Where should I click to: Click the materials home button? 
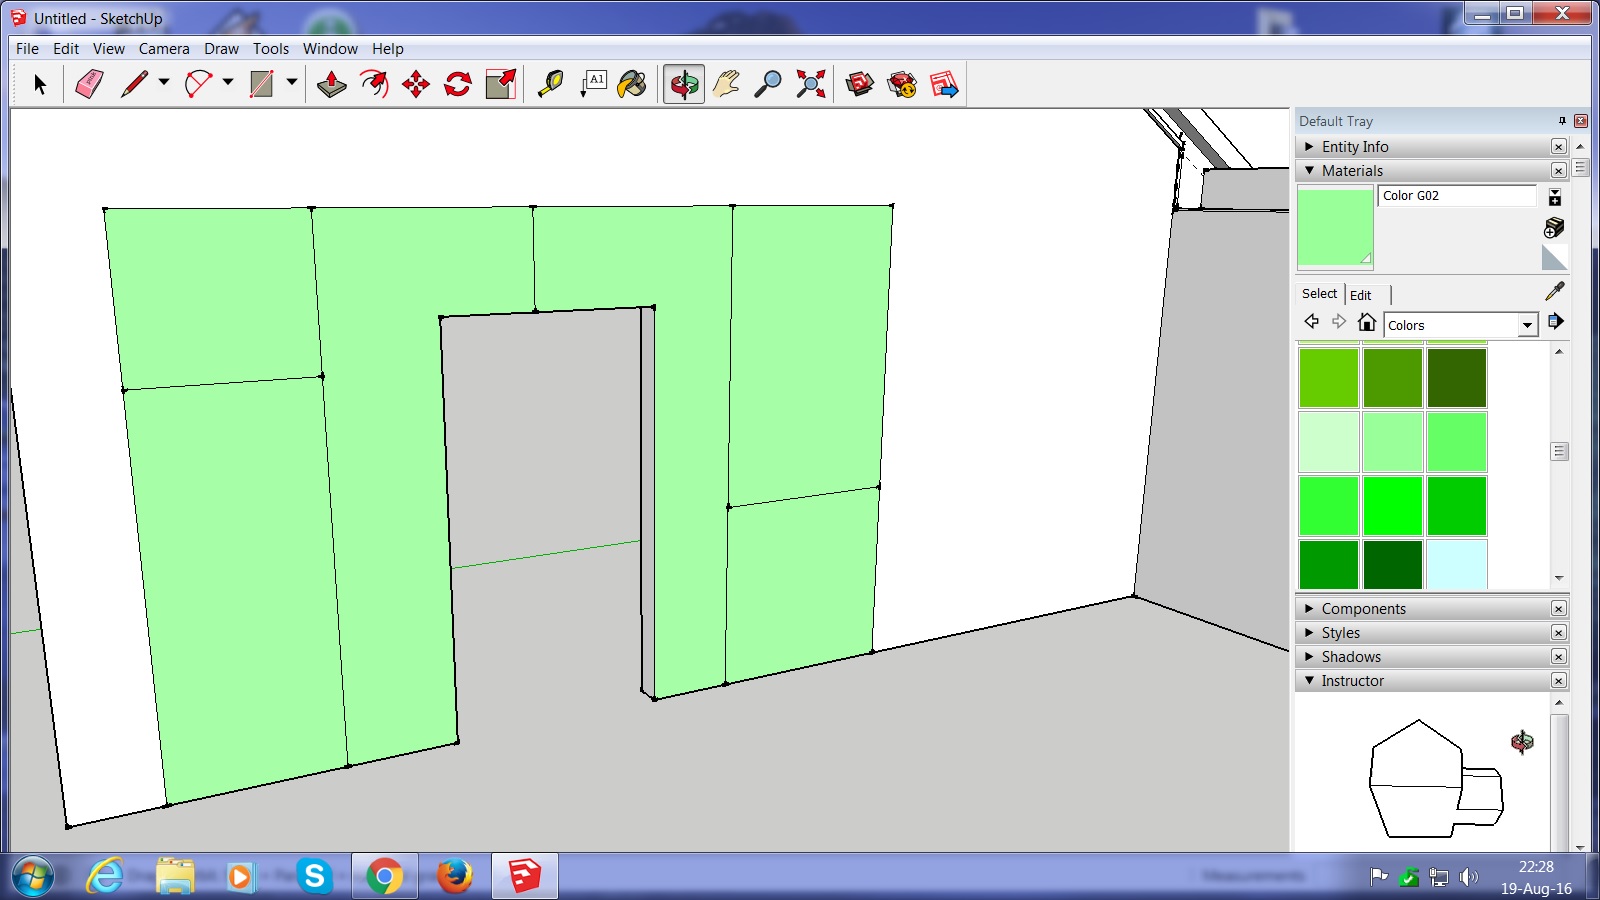1367,322
